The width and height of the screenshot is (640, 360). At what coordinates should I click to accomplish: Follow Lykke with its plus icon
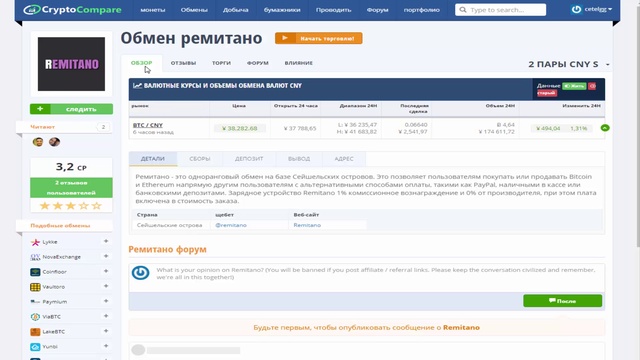point(106,241)
